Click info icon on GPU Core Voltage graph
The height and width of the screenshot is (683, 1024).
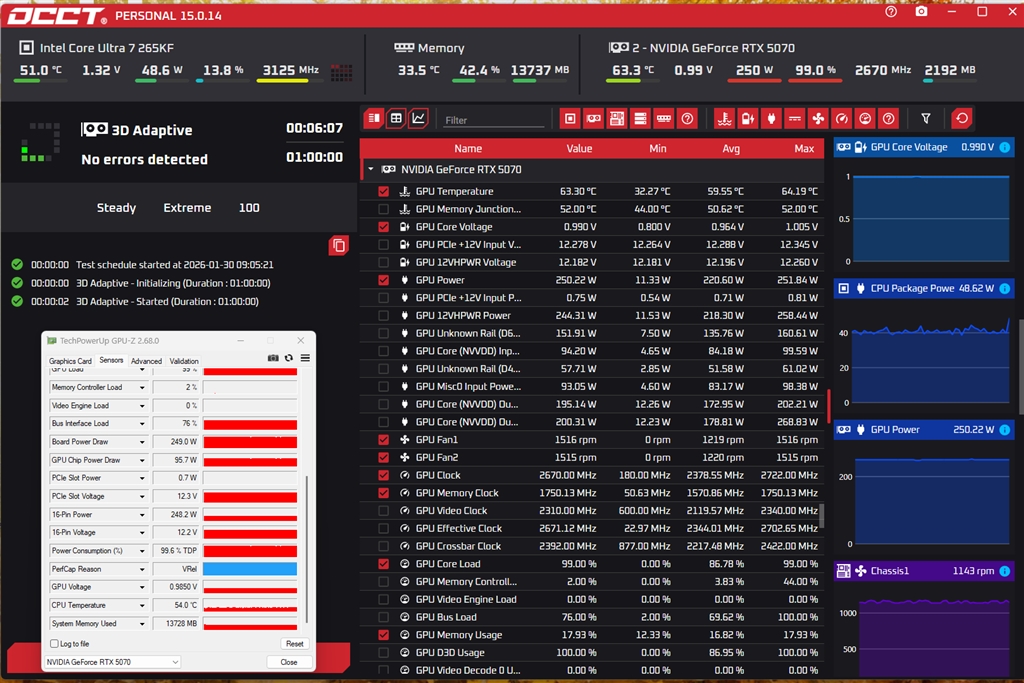(x=1005, y=147)
